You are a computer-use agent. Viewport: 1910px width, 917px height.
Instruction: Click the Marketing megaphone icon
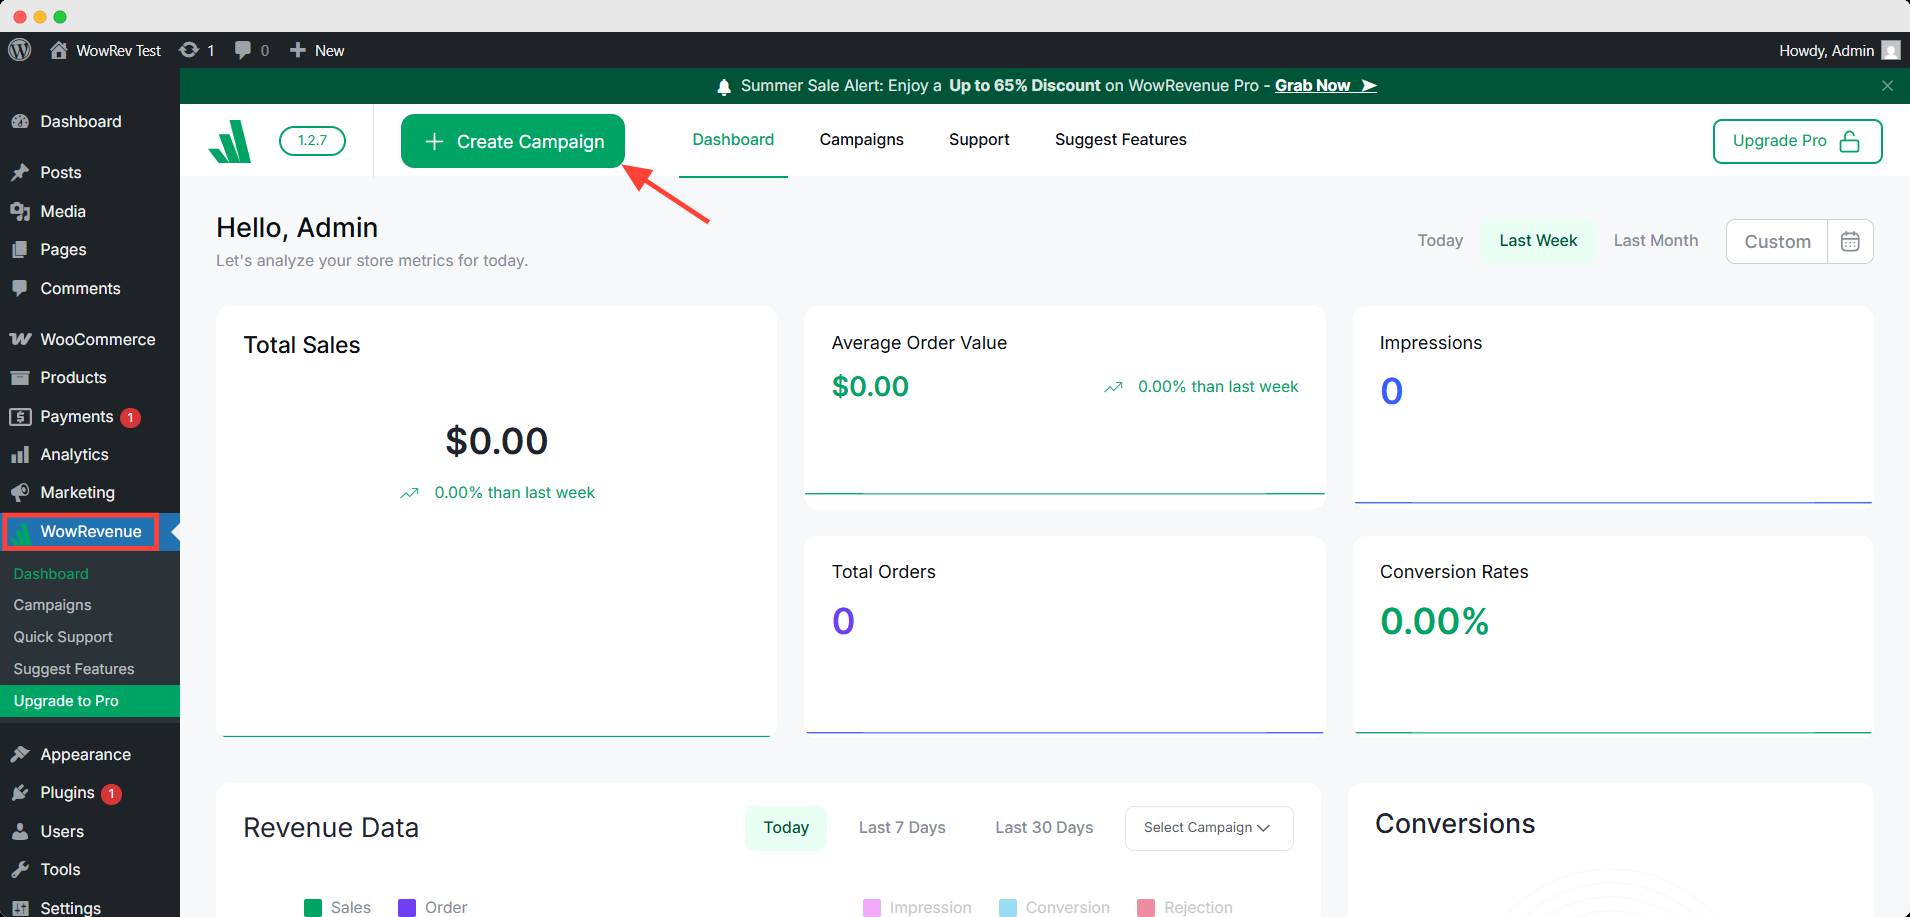tap(20, 492)
